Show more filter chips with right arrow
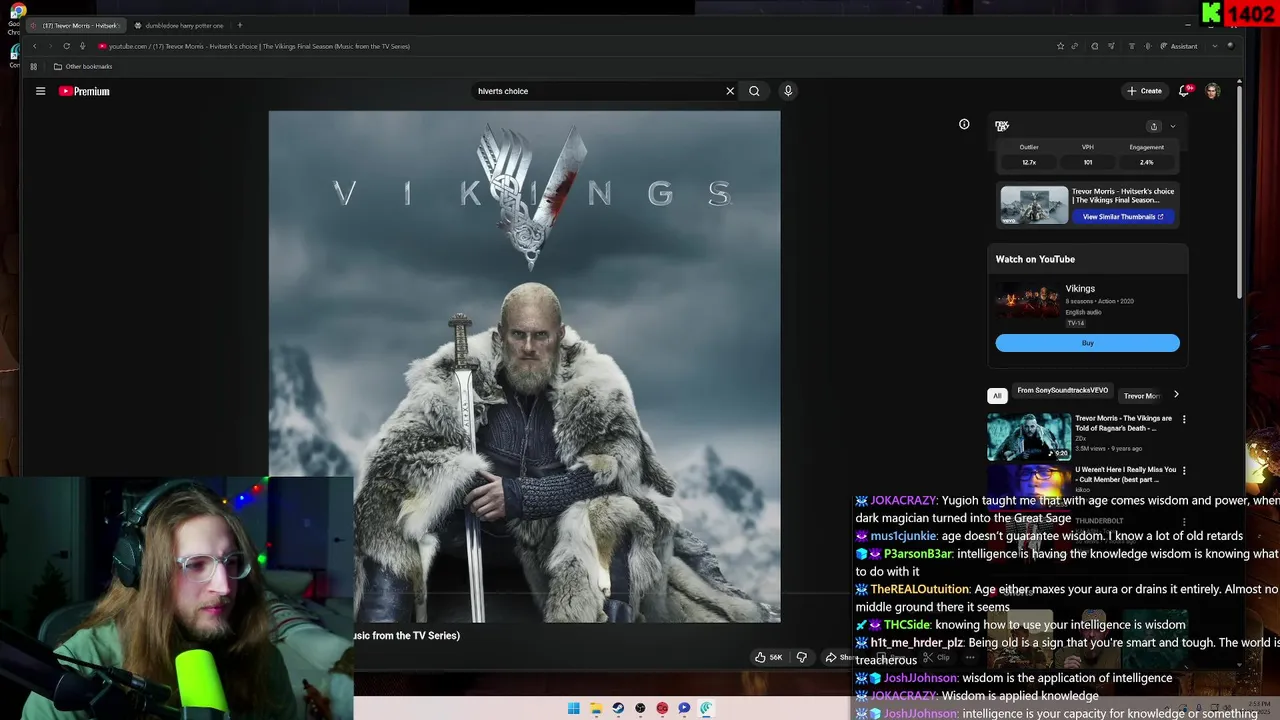This screenshot has height=720, width=1280. pos(1176,394)
